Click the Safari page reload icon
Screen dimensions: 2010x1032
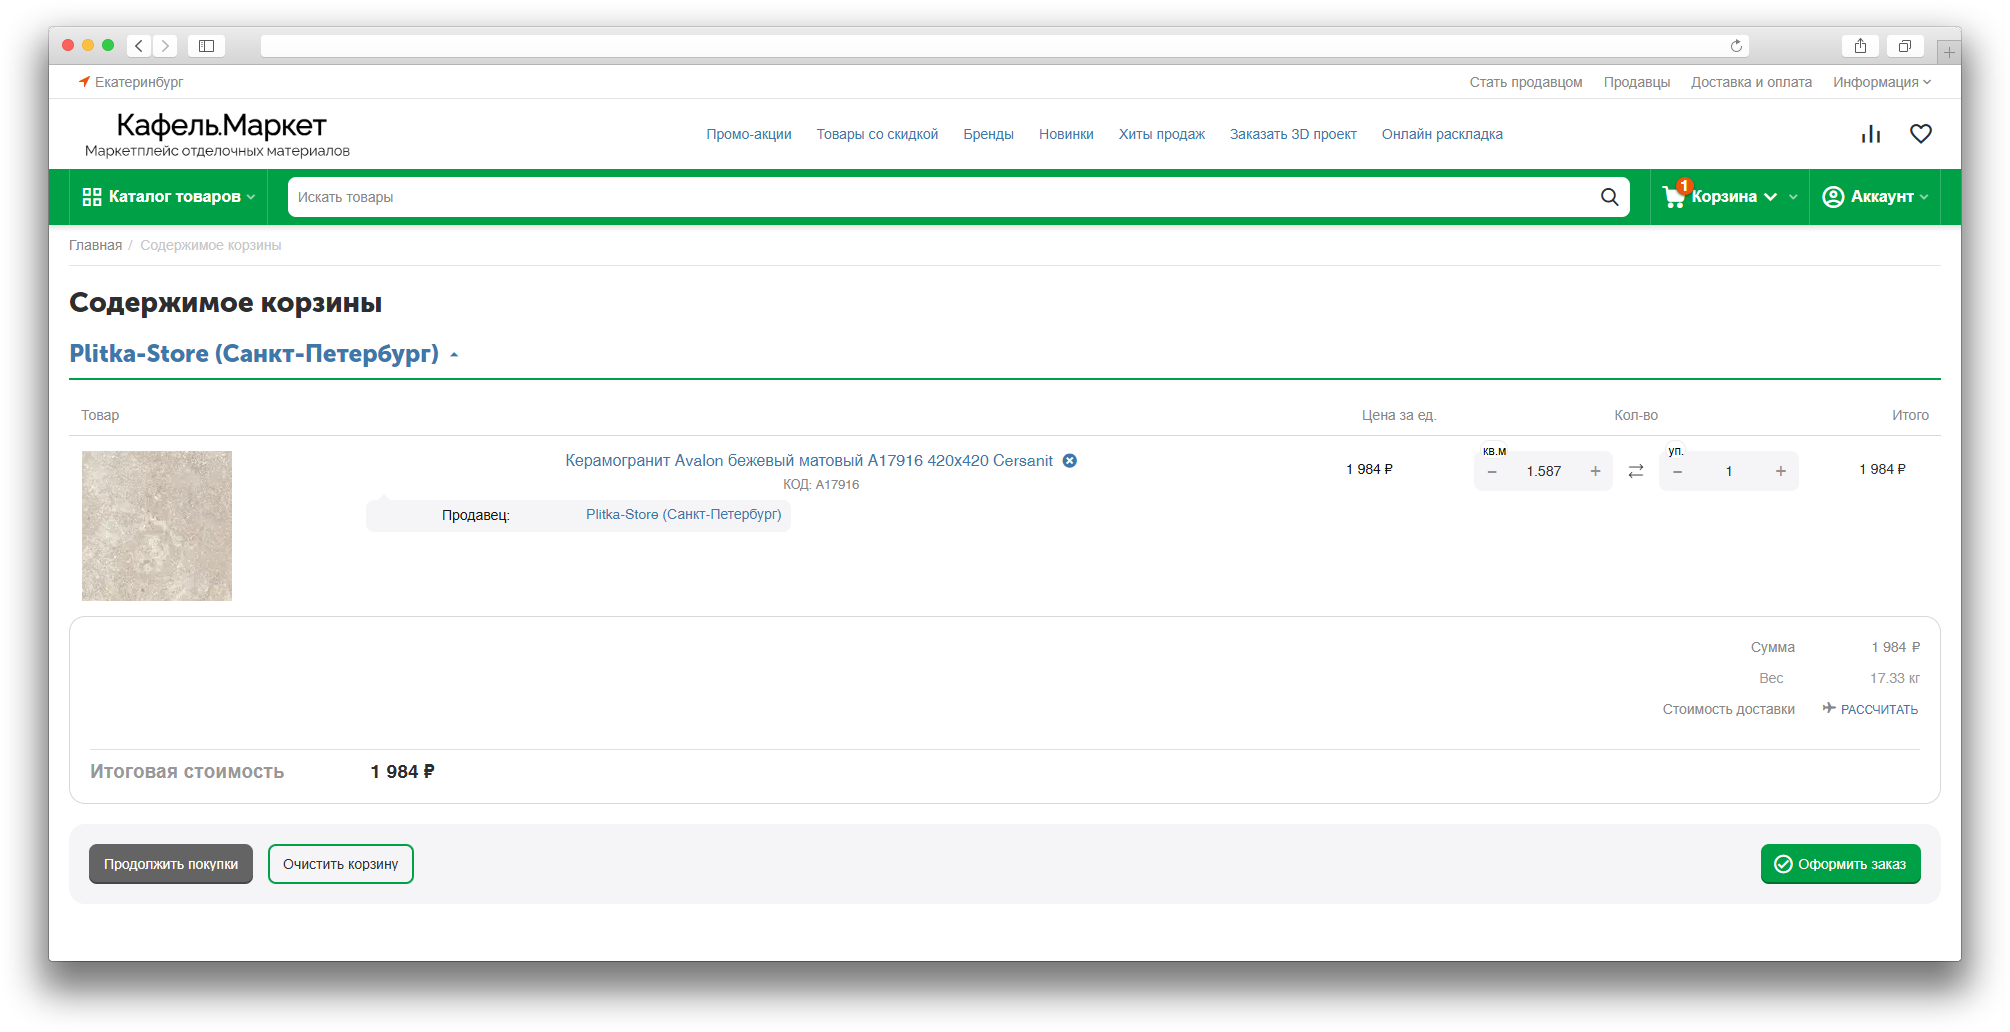click(x=1736, y=46)
